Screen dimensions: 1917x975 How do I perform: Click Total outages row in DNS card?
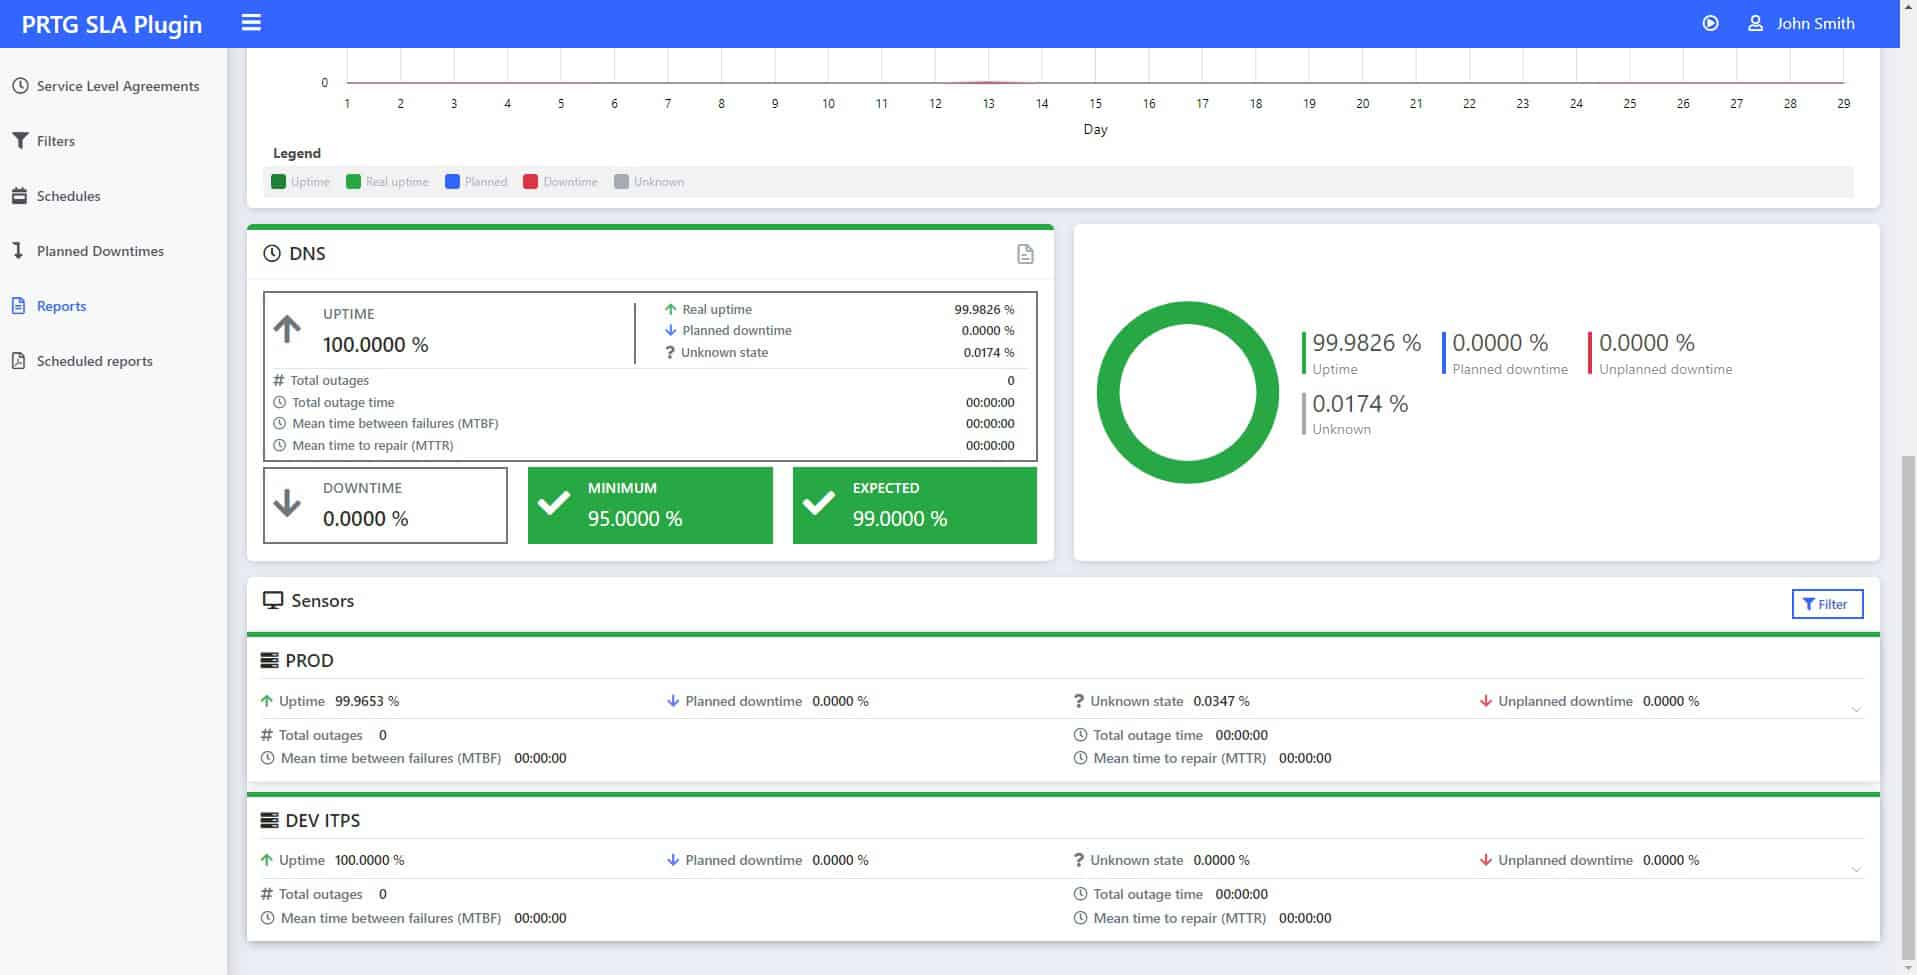[x=644, y=381]
